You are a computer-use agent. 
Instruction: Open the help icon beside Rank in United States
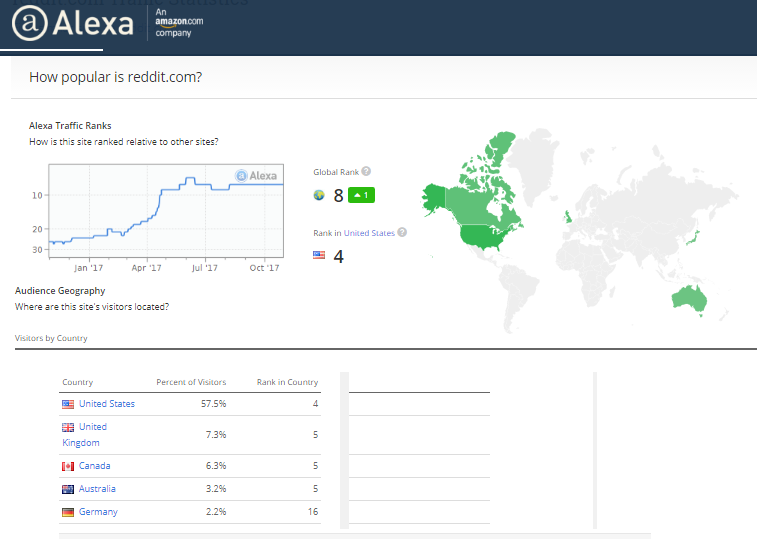coord(402,233)
